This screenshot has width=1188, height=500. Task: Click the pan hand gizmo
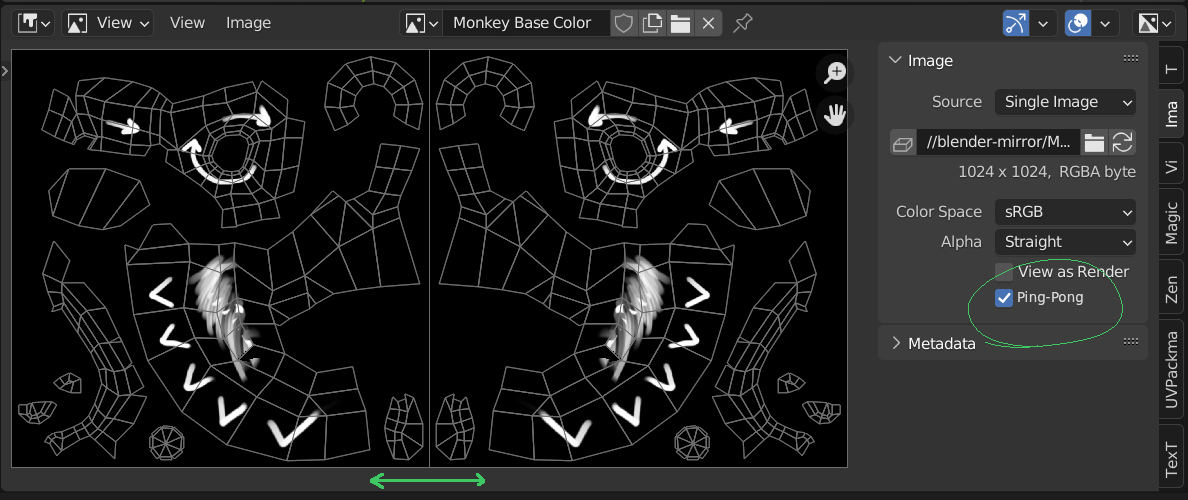point(835,115)
